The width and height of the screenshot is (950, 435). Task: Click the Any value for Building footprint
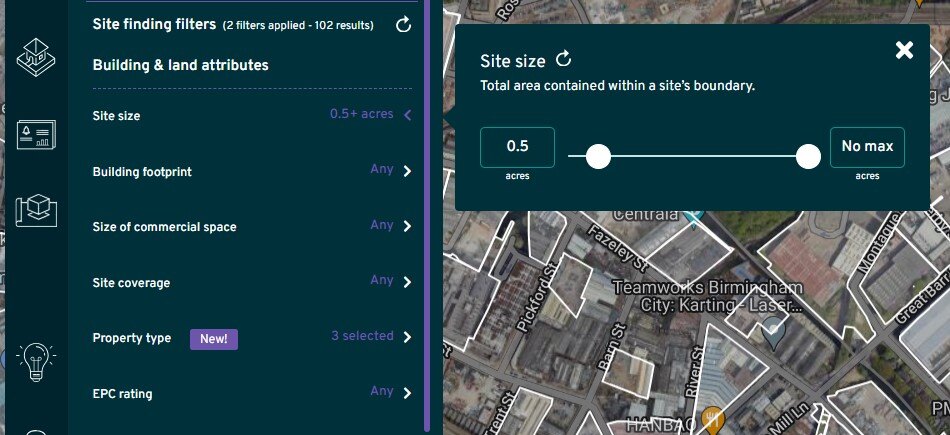pyautogui.click(x=382, y=169)
